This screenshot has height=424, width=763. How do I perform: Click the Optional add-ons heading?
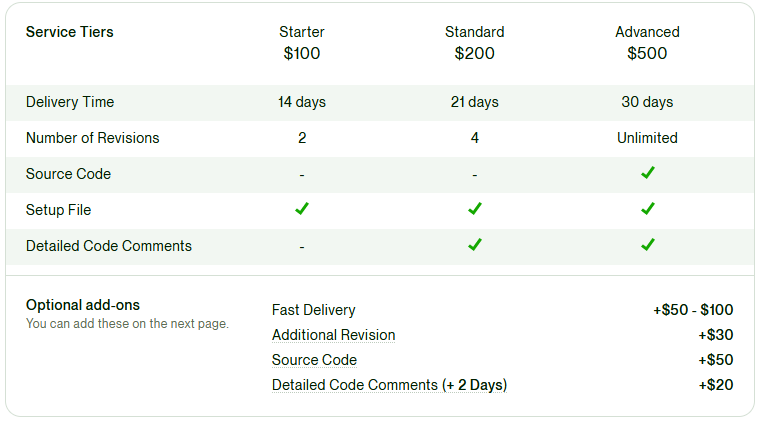(83, 305)
